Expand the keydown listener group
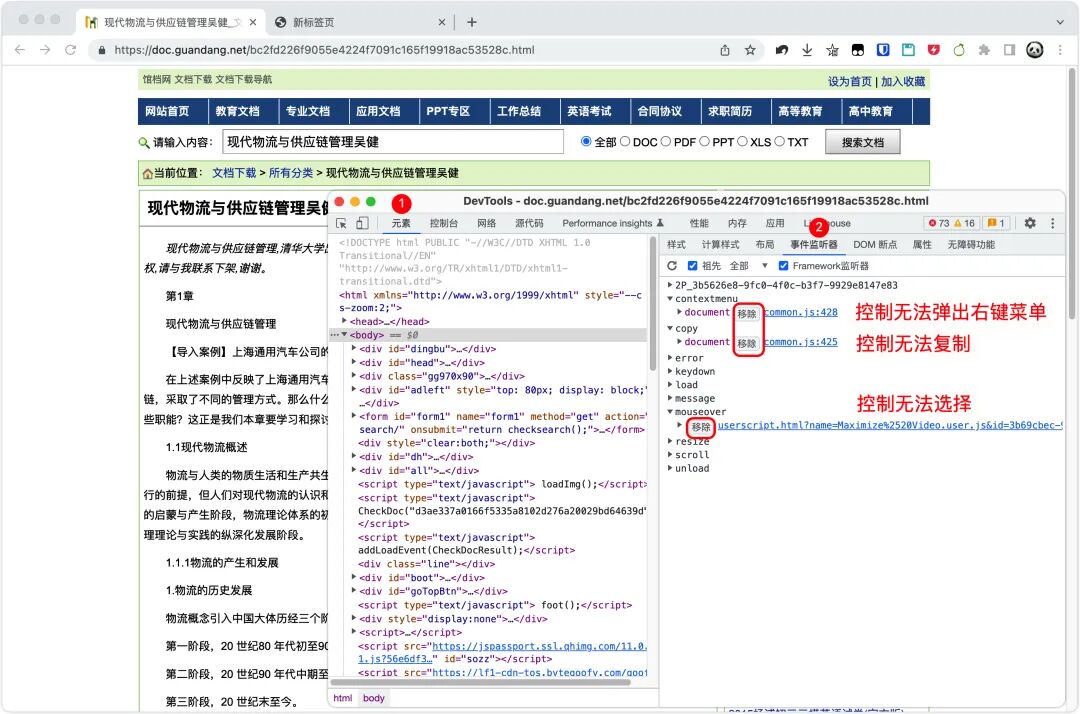Viewport: 1080px width, 714px height. [669, 371]
